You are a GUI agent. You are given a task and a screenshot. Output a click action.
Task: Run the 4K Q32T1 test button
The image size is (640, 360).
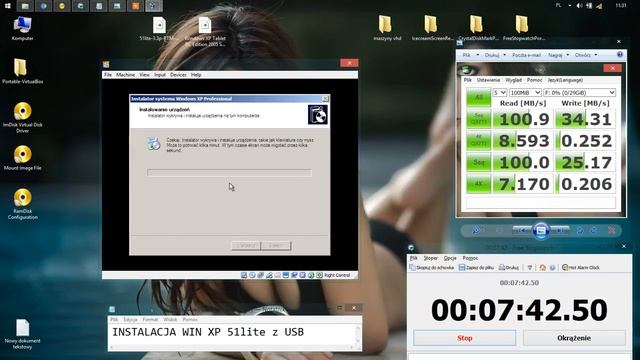[x=478, y=140]
